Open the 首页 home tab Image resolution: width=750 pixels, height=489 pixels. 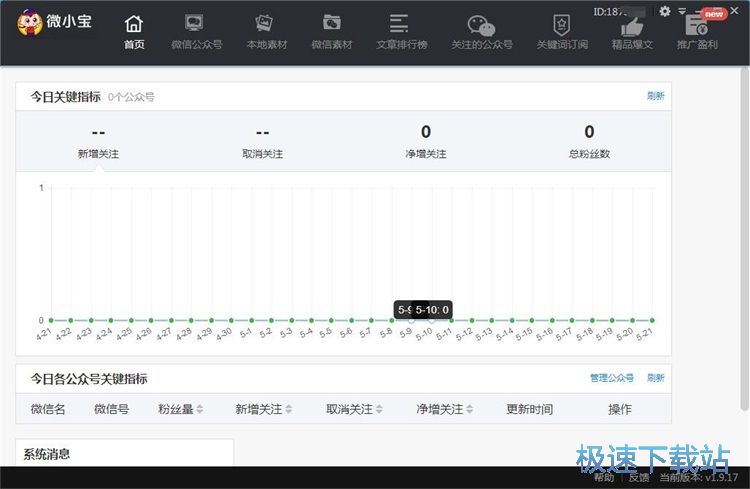134,33
